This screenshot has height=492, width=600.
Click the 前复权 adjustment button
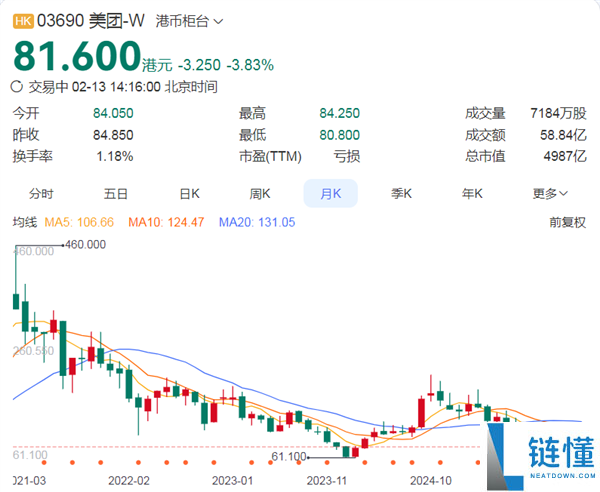(567, 222)
